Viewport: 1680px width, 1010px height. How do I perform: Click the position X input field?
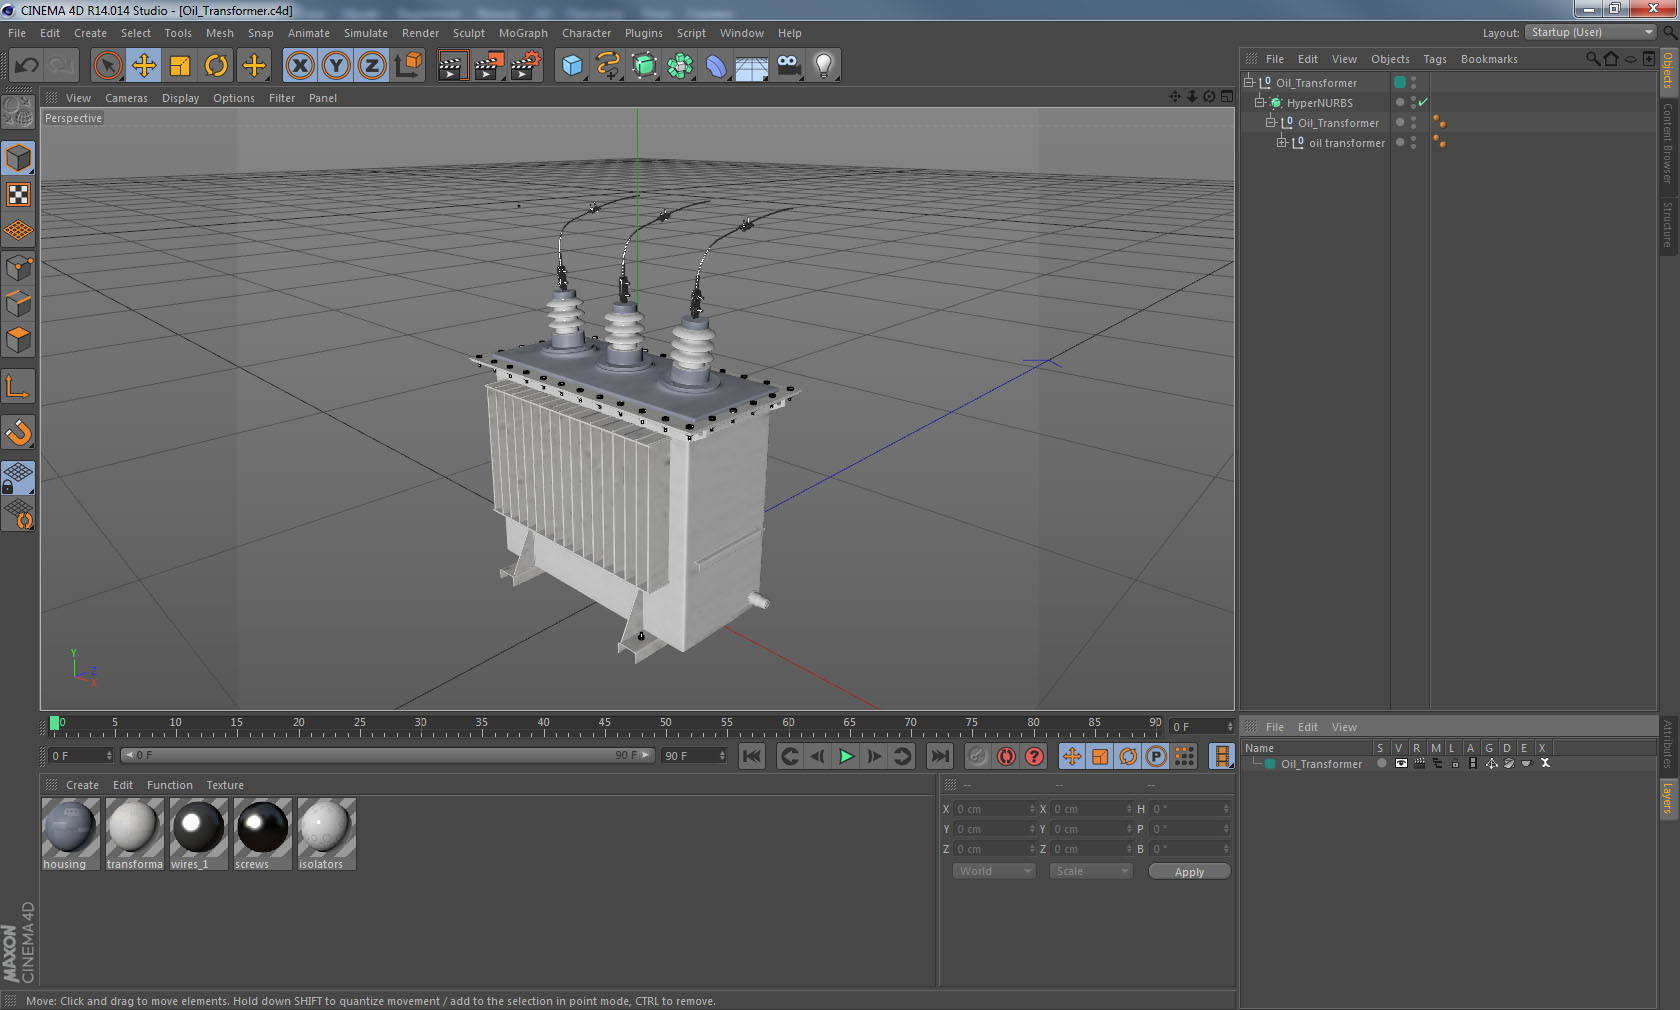coord(995,809)
